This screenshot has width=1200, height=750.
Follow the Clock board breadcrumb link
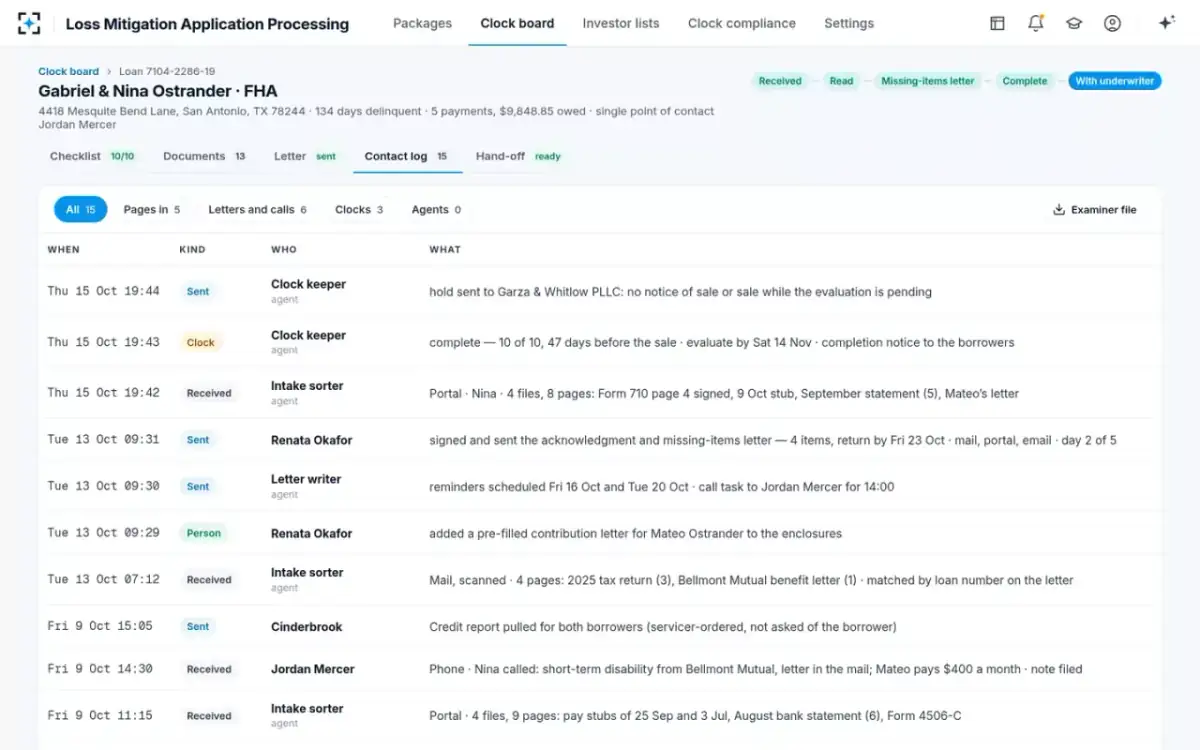click(68, 71)
